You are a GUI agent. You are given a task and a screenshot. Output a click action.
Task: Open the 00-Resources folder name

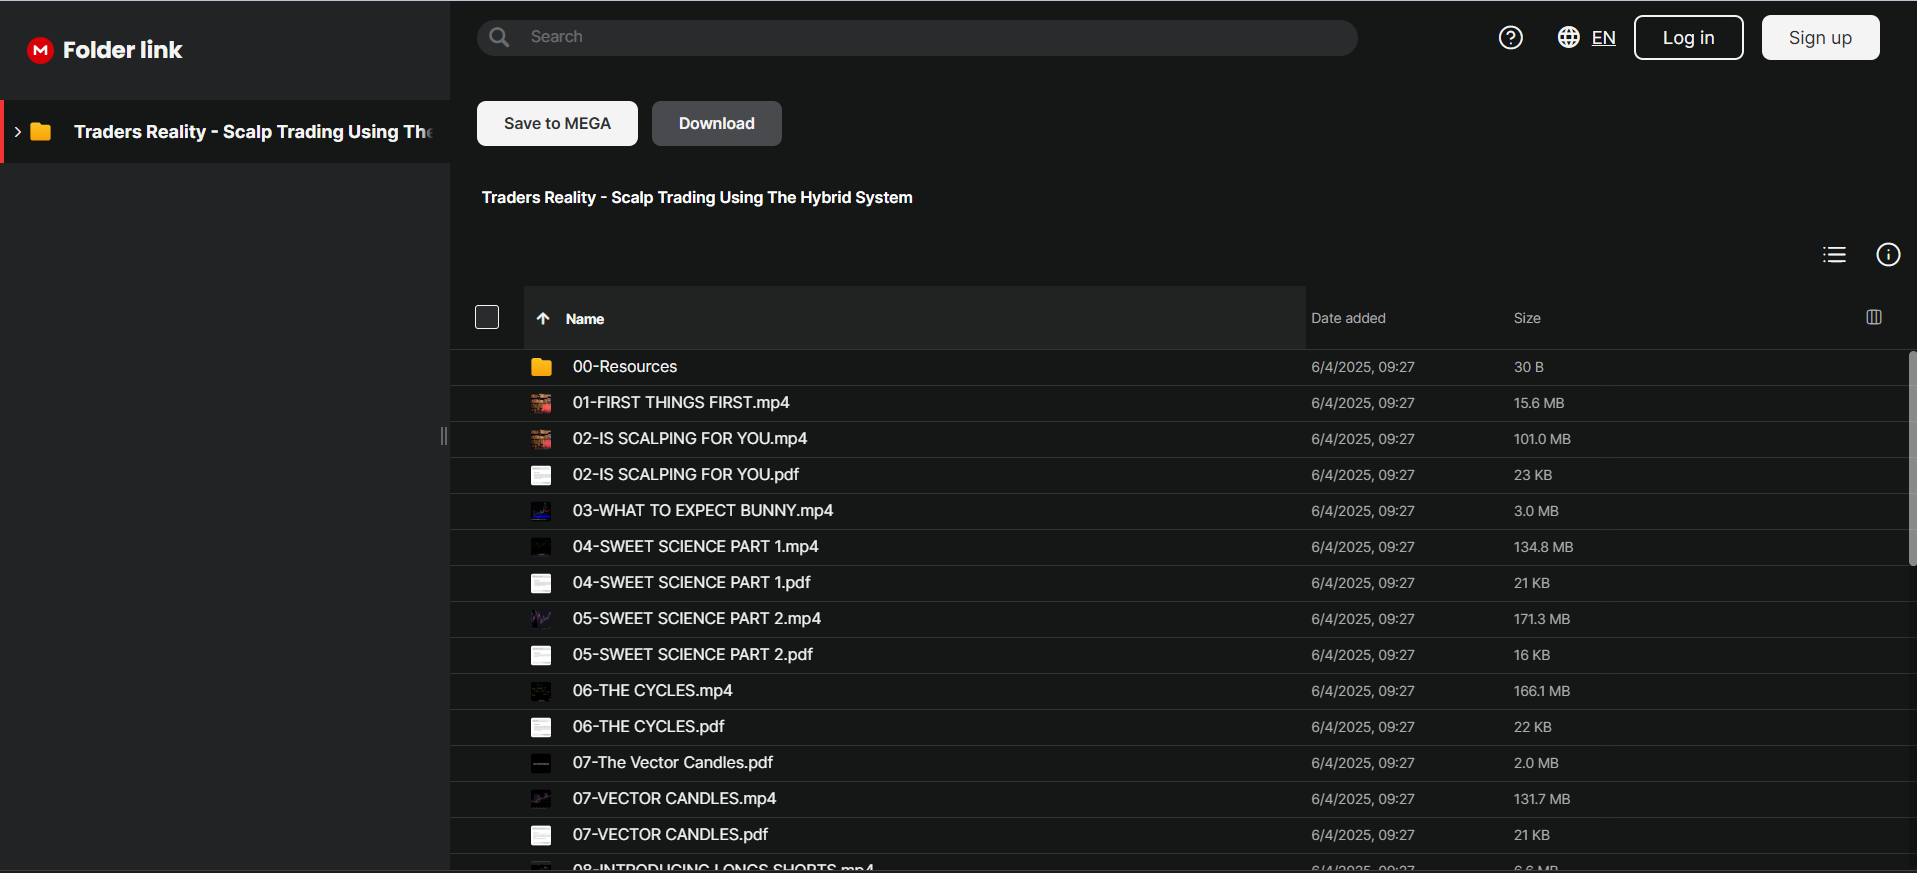coord(625,367)
